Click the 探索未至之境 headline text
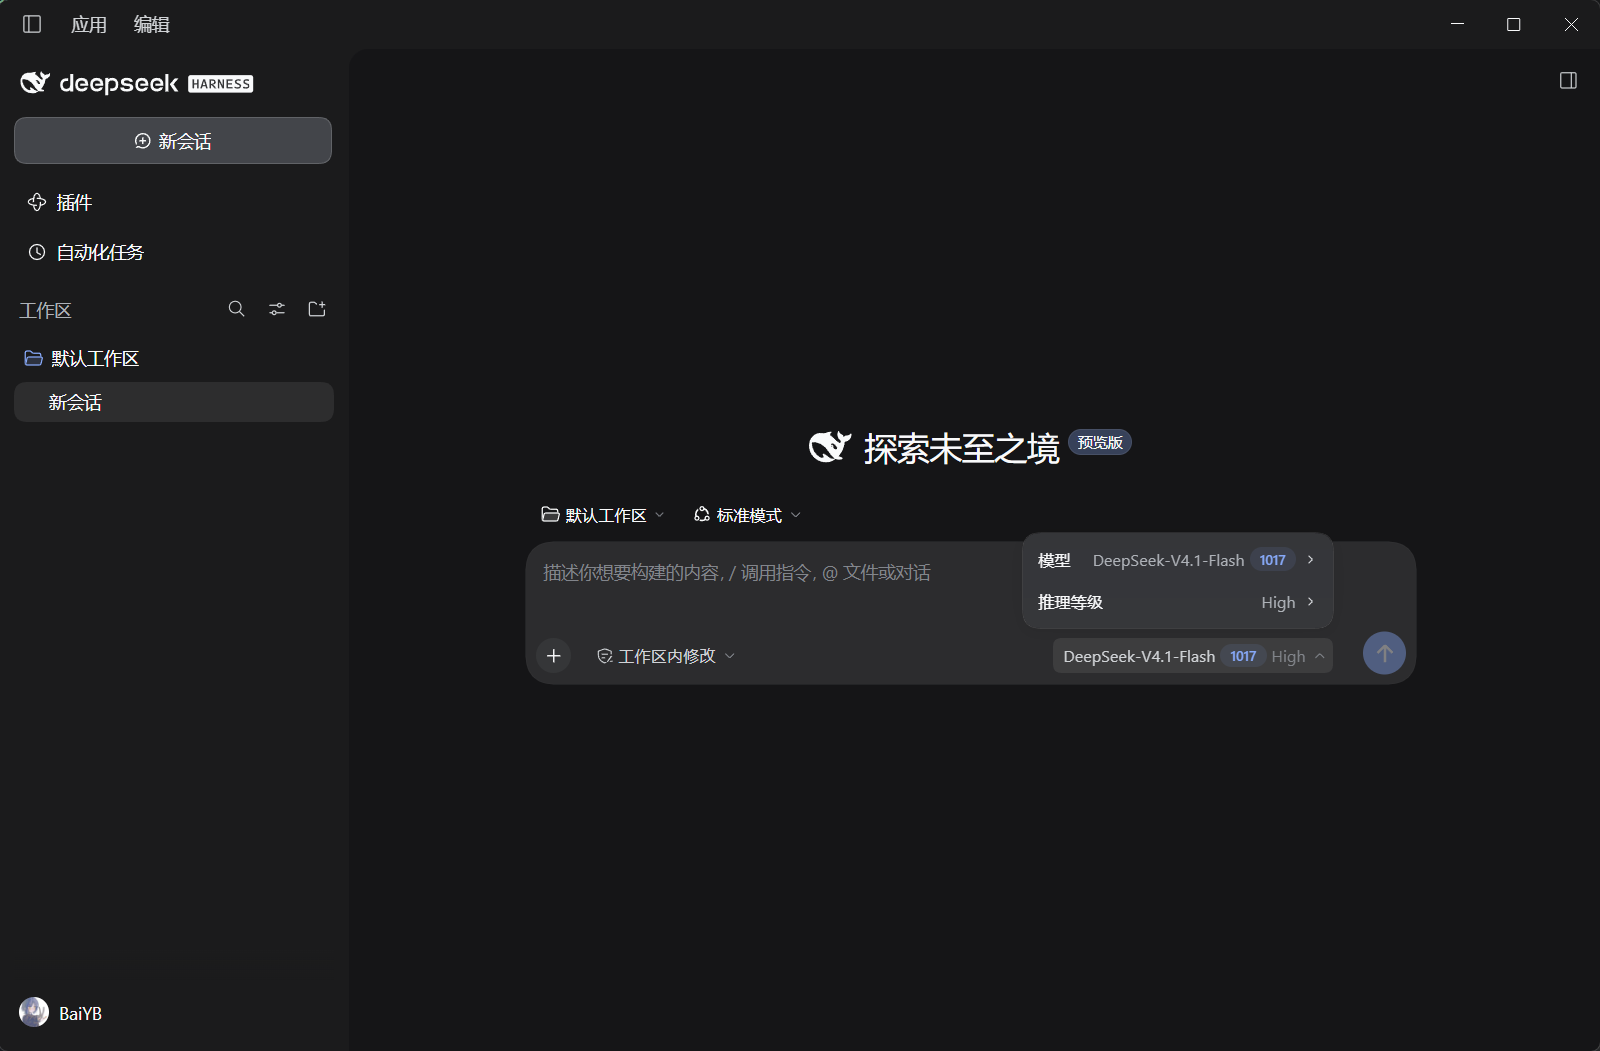Image resolution: width=1600 pixels, height=1051 pixels. (x=961, y=449)
